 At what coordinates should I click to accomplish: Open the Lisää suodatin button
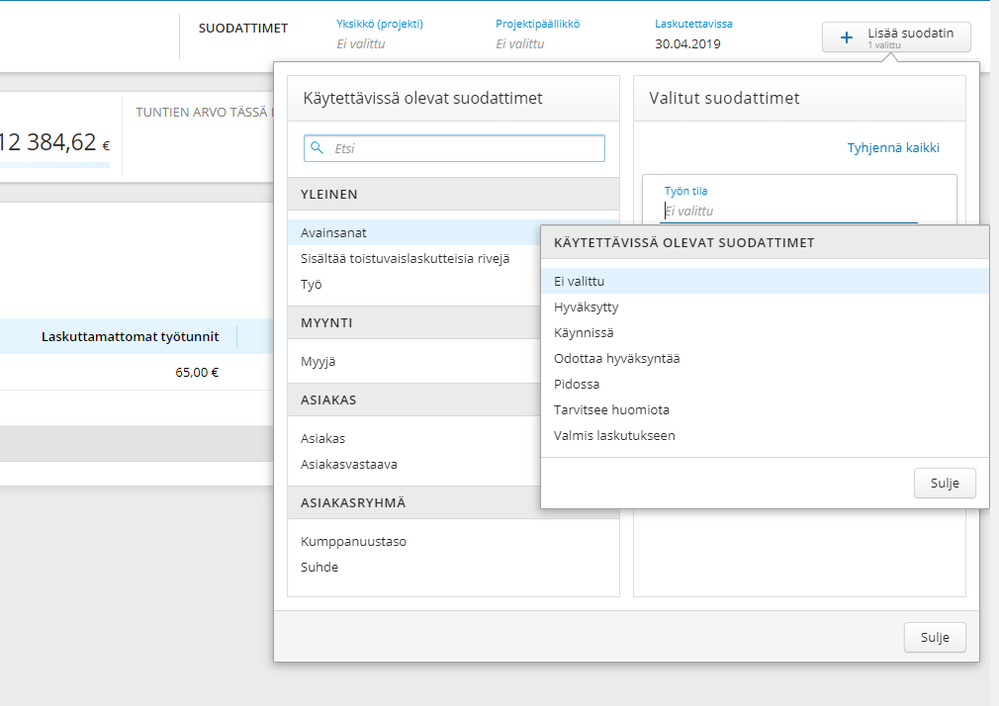(x=896, y=37)
